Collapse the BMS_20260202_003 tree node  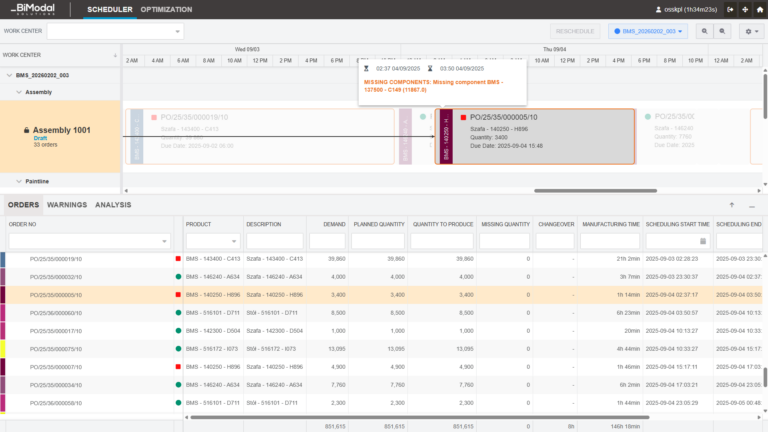9,75
